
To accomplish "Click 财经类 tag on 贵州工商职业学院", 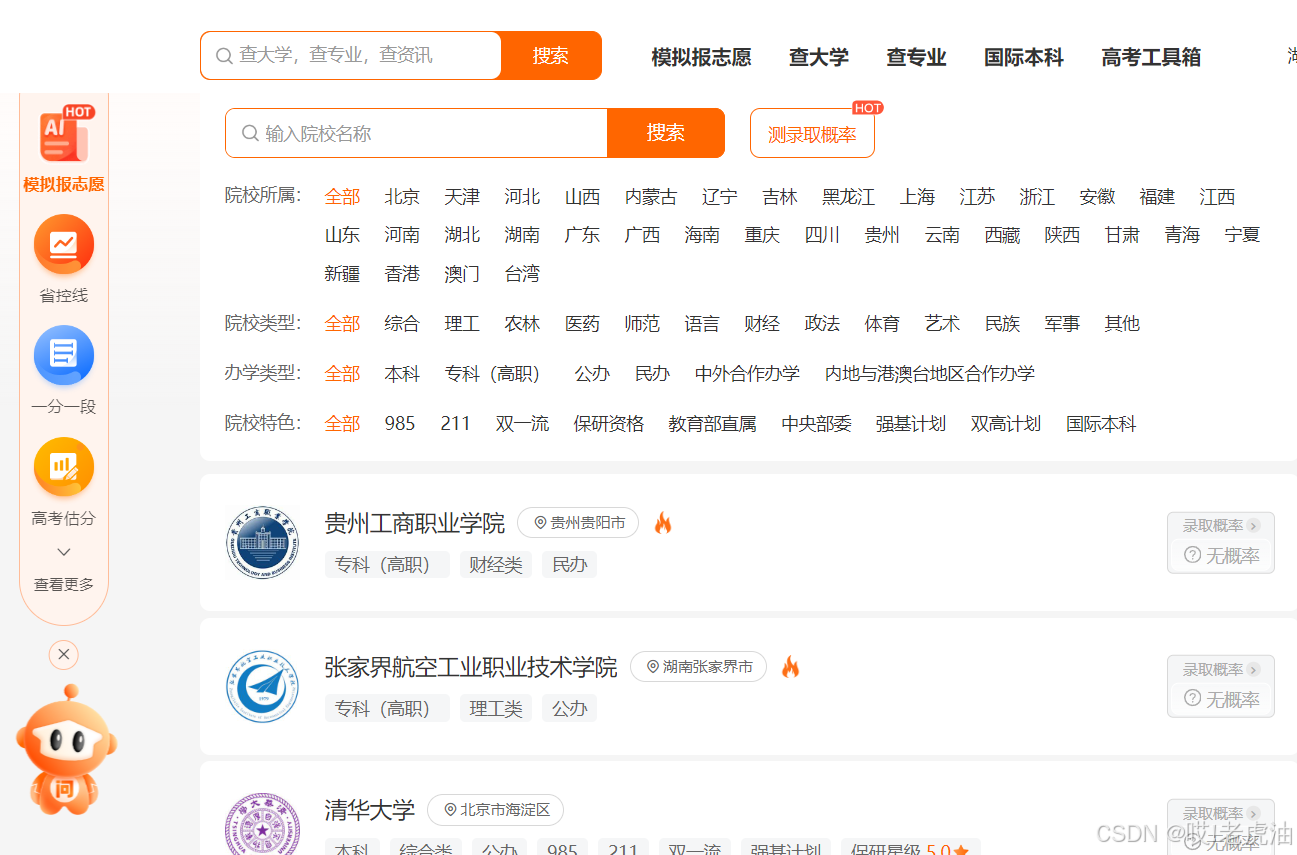I will [x=496, y=565].
